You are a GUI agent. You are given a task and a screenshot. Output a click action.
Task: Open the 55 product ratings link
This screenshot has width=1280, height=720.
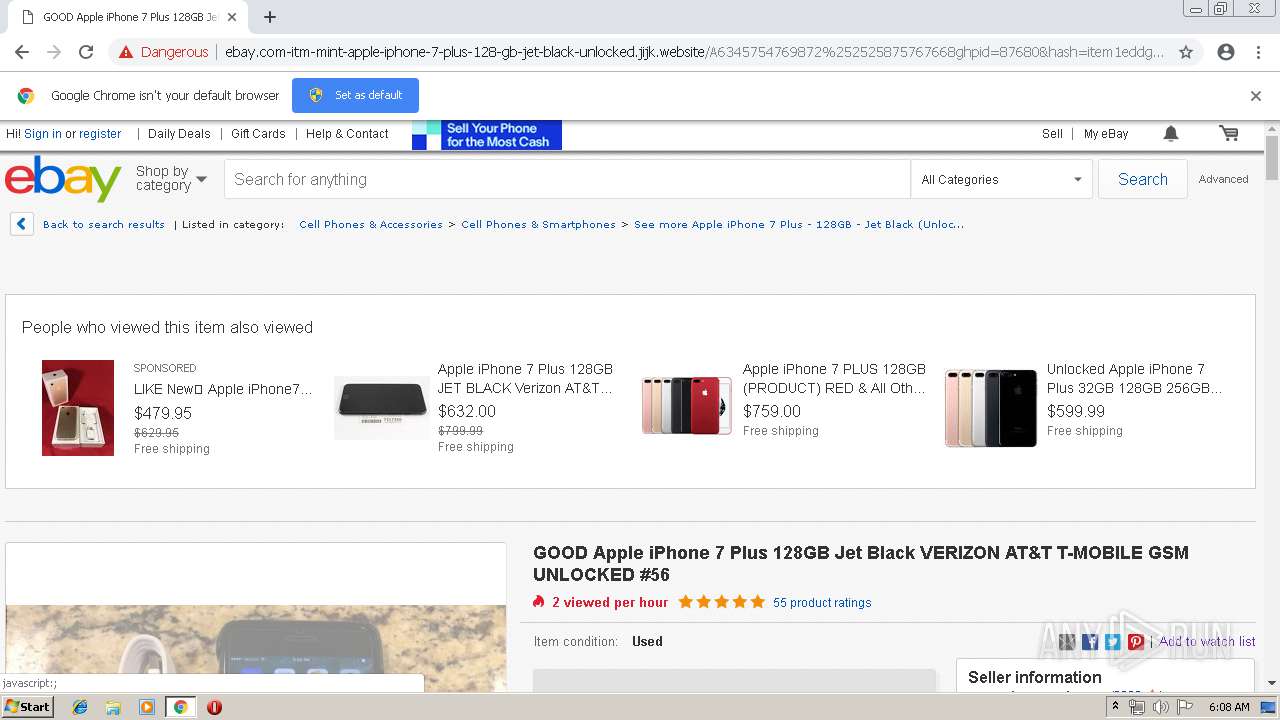(822, 602)
